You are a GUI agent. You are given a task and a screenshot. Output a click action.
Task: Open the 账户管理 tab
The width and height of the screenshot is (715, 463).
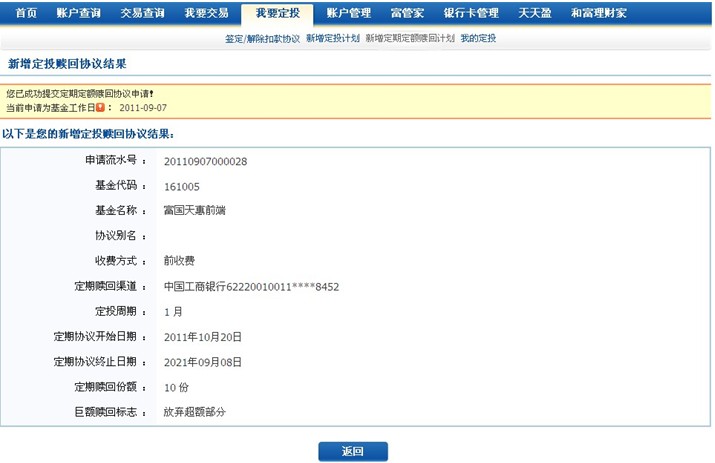[348, 13]
